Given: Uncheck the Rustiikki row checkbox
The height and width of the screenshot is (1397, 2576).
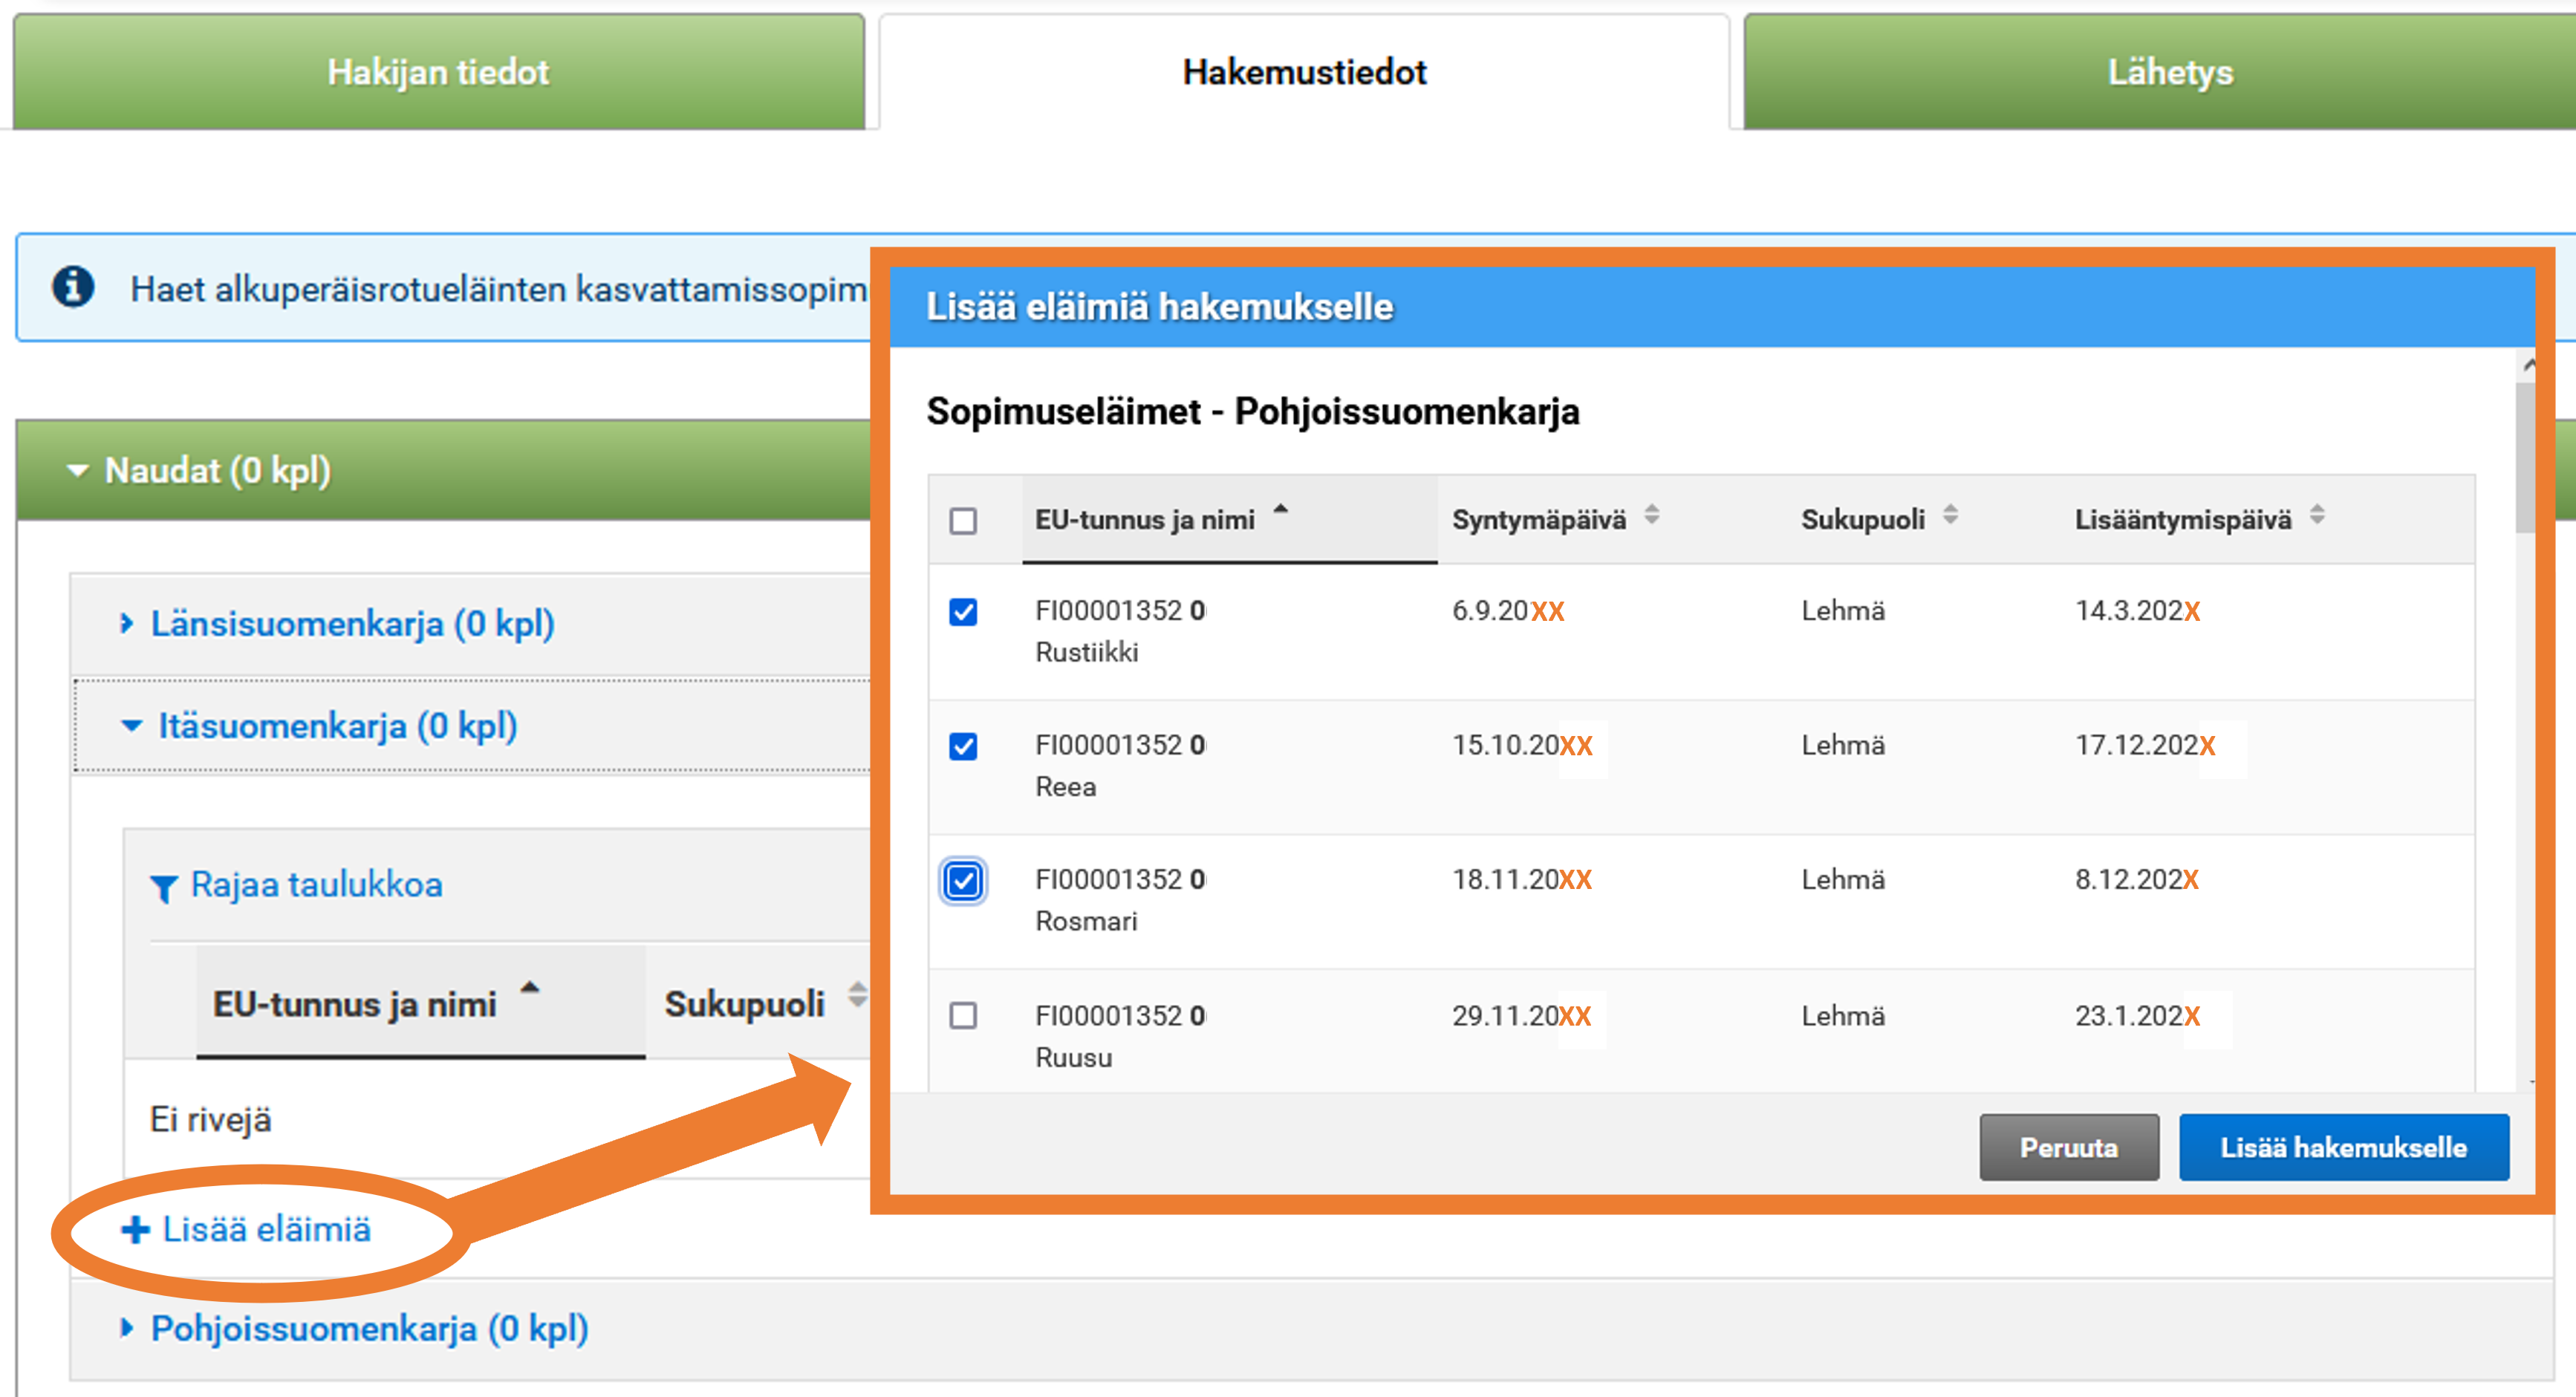Looking at the screenshot, I should [x=963, y=613].
